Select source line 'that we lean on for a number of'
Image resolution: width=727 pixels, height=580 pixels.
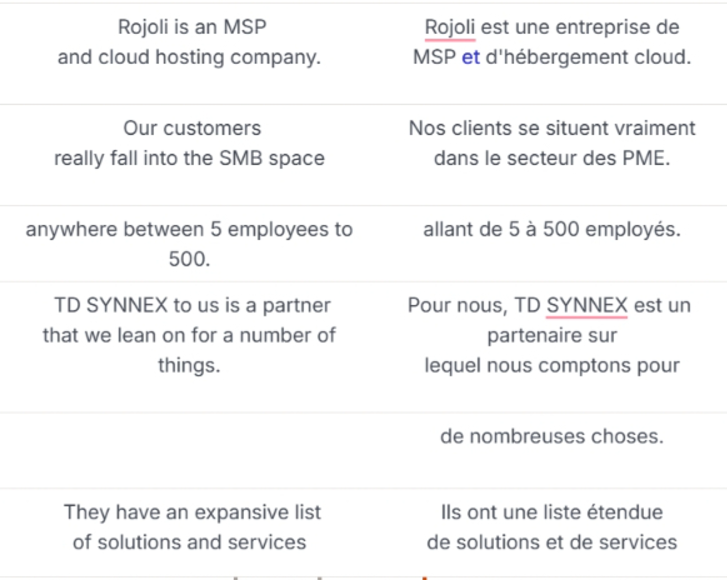tap(189, 335)
